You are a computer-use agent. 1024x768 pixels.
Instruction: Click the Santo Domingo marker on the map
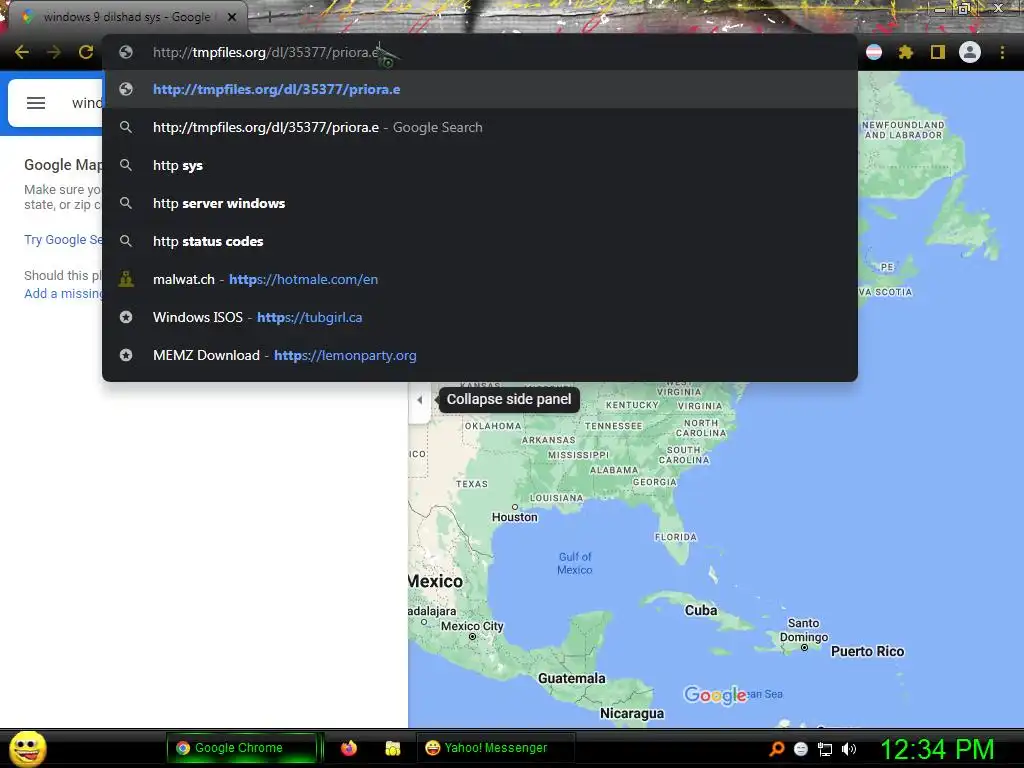[x=805, y=648]
